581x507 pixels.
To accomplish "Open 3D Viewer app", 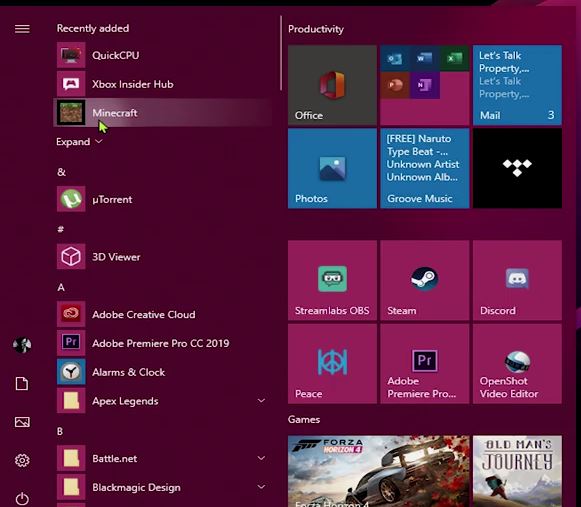I will [x=163, y=256].
